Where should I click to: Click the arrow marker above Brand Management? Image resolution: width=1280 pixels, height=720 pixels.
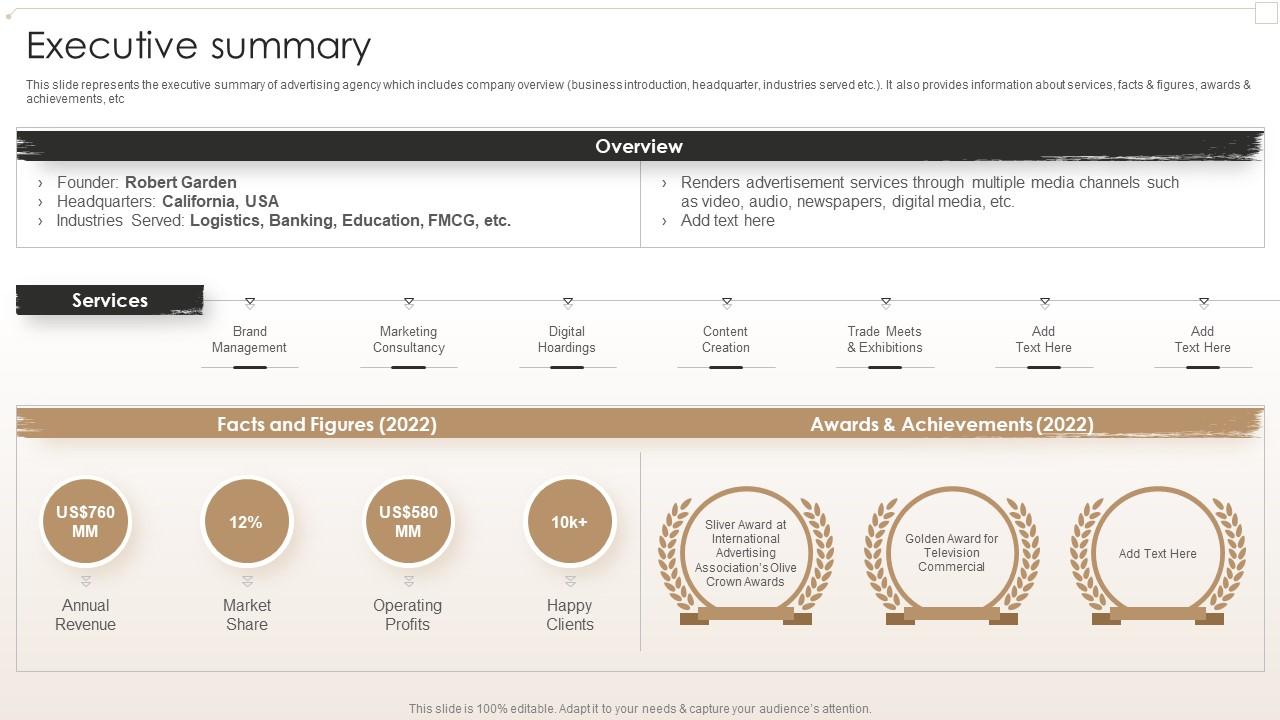[250, 303]
